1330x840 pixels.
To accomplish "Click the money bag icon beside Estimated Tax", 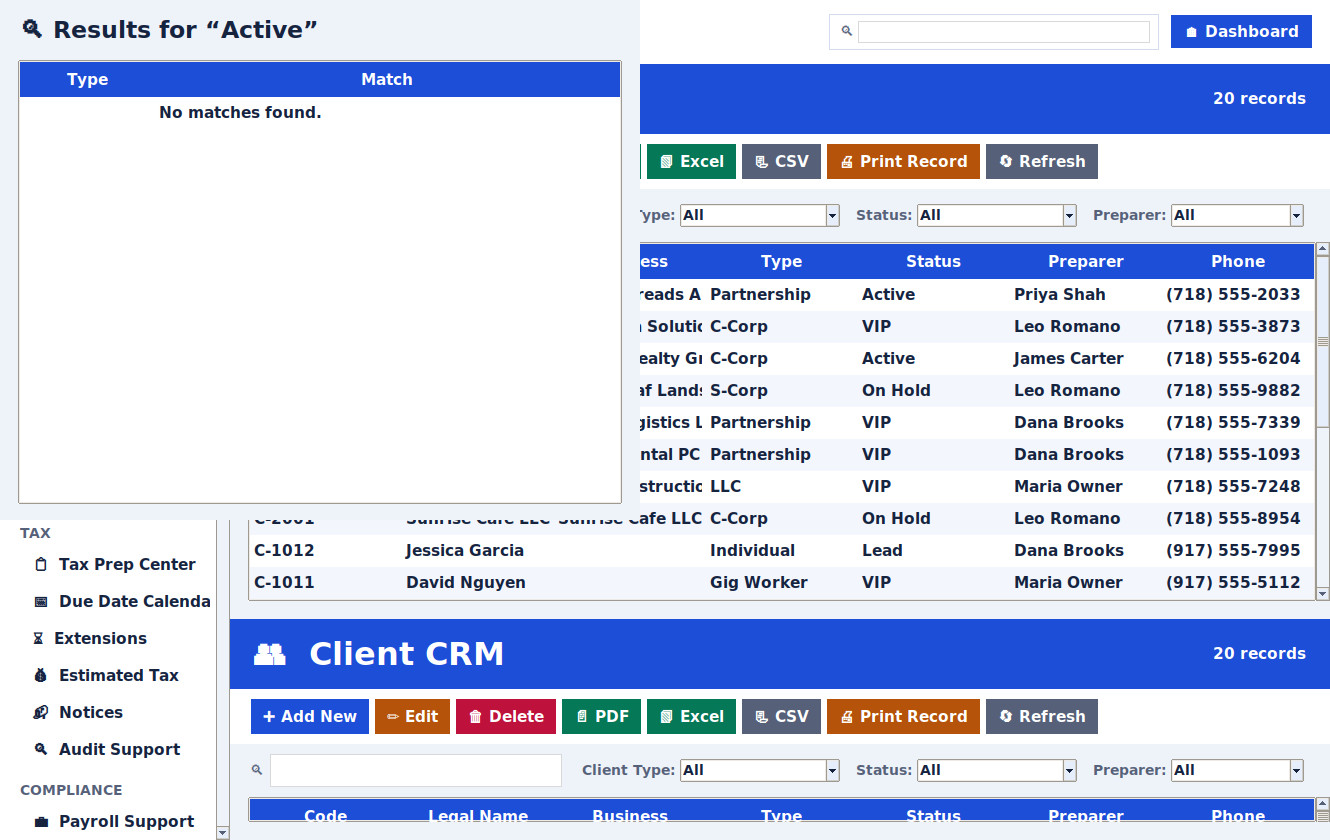I will click(41, 675).
